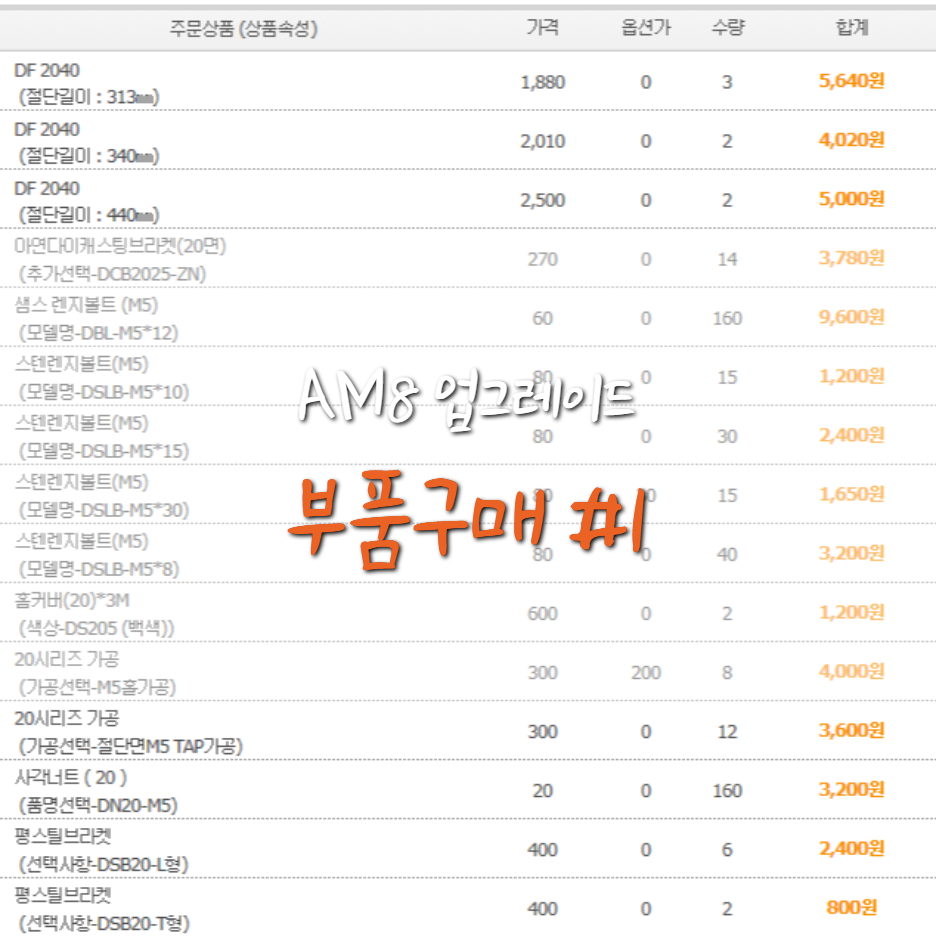Click the 샘스 렌지볼트 (M5) product name

point(86,305)
